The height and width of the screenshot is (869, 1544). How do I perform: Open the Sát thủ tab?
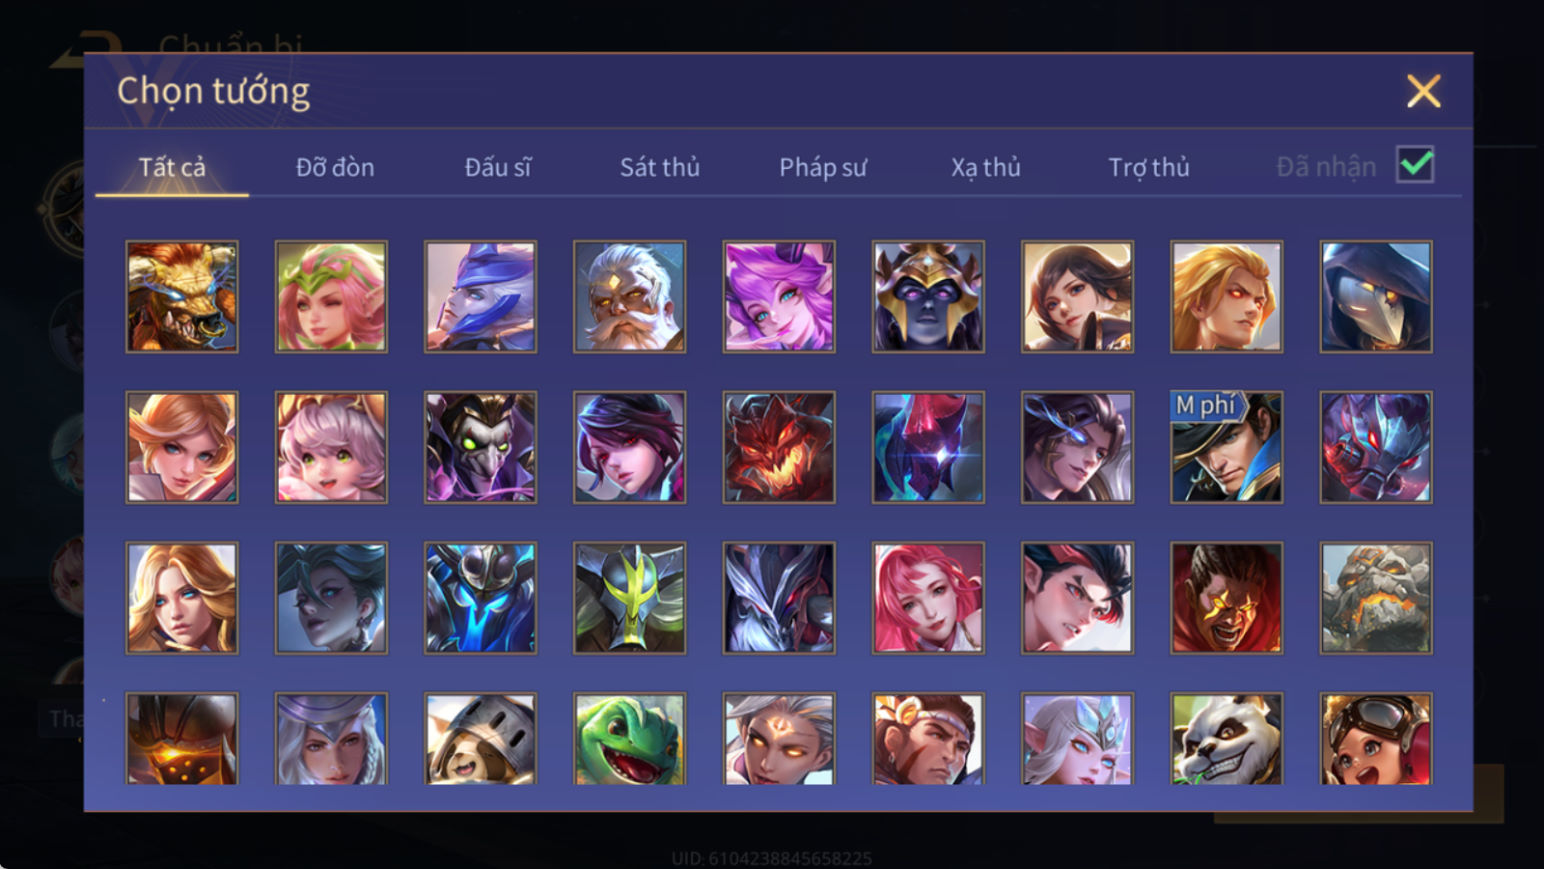pos(660,167)
